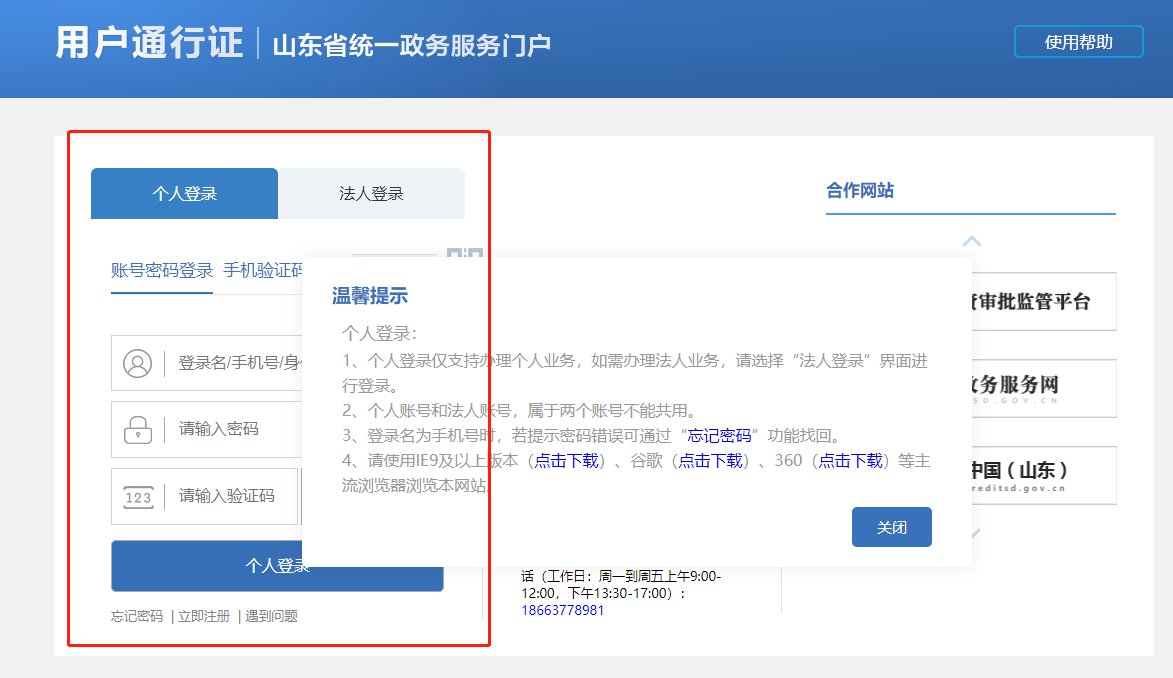Click the 123 captcha icon
Image resolution: width=1173 pixels, height=678 pixels.
(x=137, y=496)
